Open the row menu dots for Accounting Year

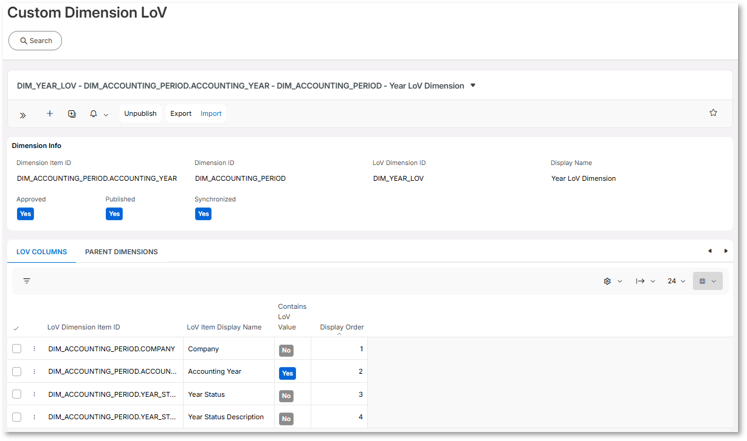[34, 371]
